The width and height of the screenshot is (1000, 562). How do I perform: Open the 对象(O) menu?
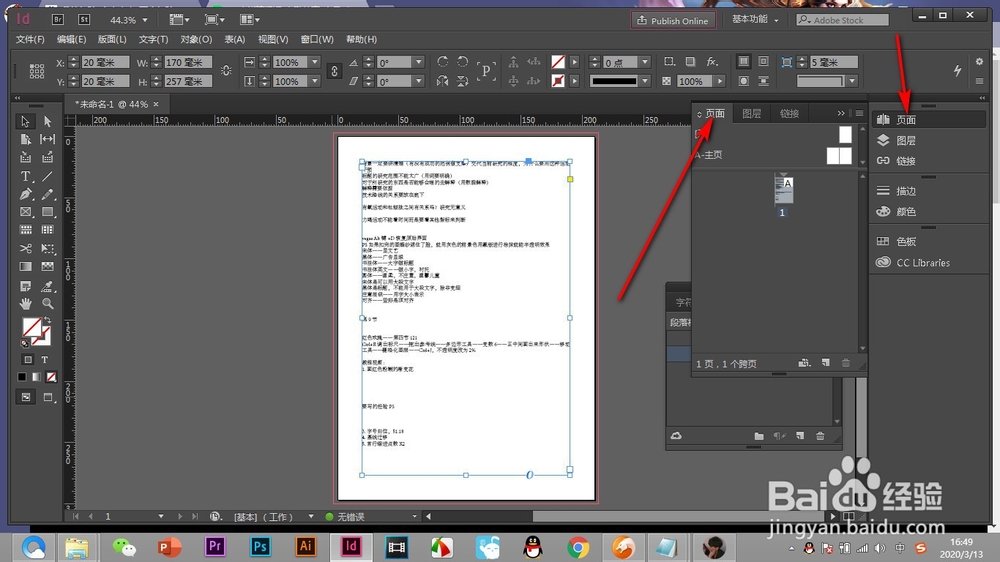coord(196,40)
